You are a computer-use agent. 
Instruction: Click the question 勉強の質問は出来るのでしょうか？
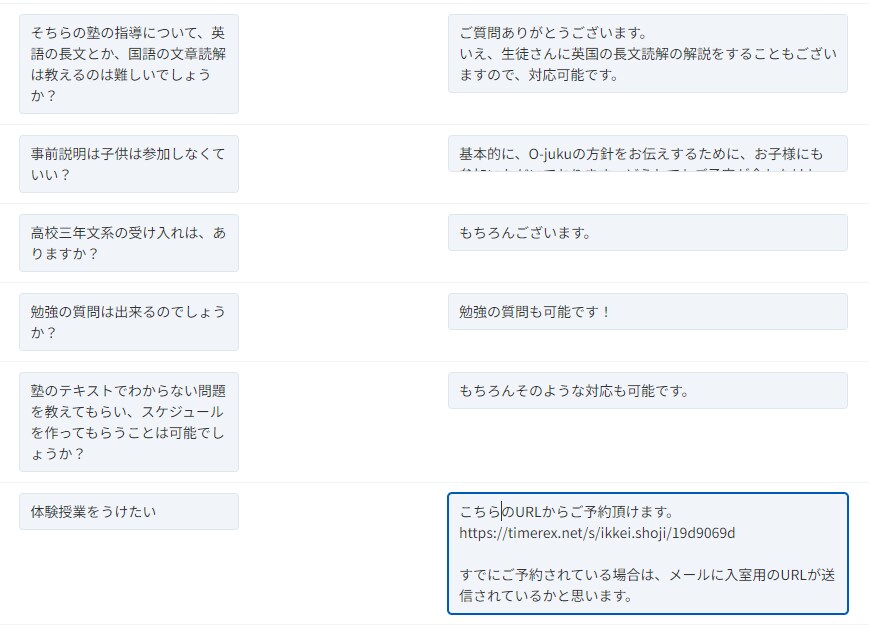[129, 322]
